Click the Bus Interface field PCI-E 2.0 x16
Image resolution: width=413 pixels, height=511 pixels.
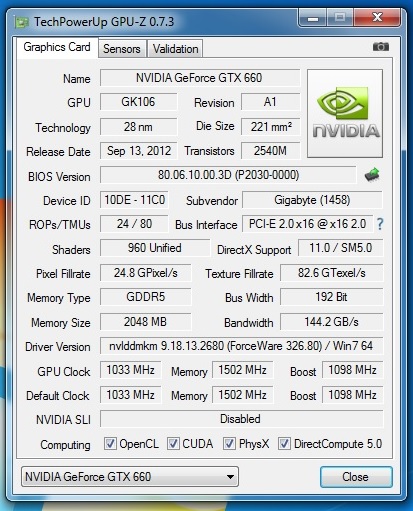tap(307, 224)
